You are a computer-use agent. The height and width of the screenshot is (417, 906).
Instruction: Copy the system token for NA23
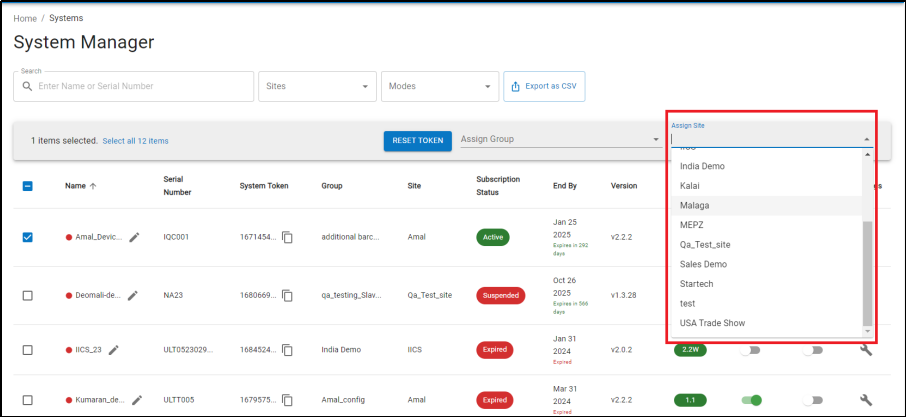(x=287, y=295)
